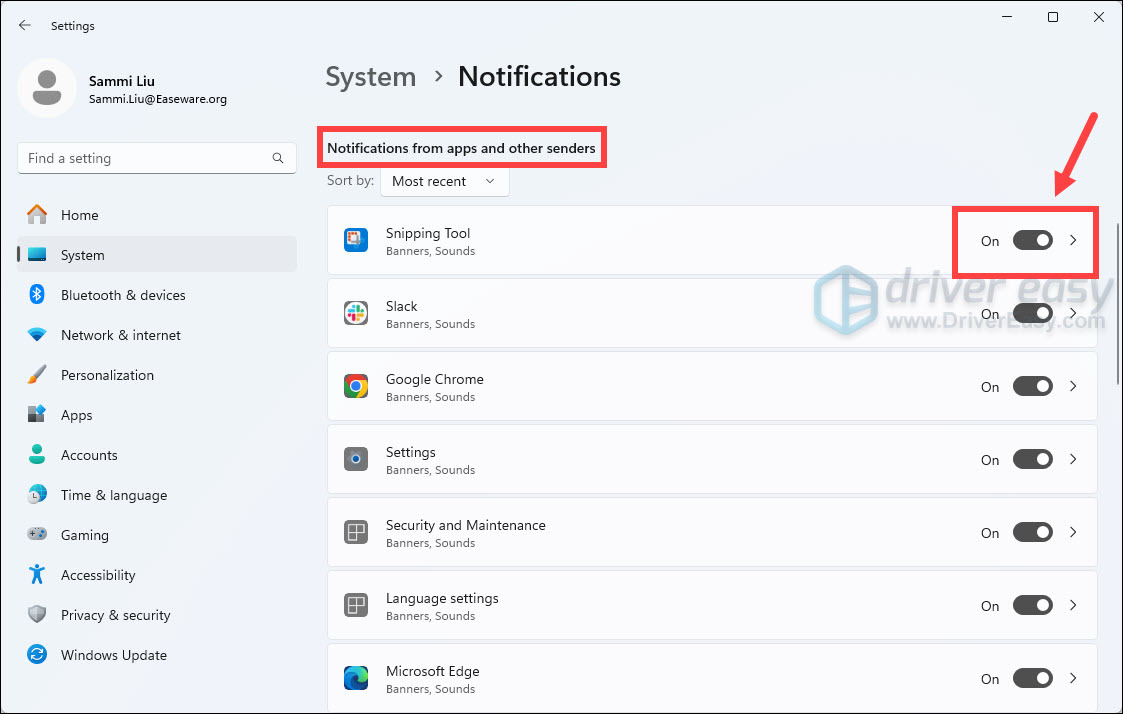Viewport: 1123px width, 714px height.
Task: Click the back arrow in Settings
Action: 25,26
